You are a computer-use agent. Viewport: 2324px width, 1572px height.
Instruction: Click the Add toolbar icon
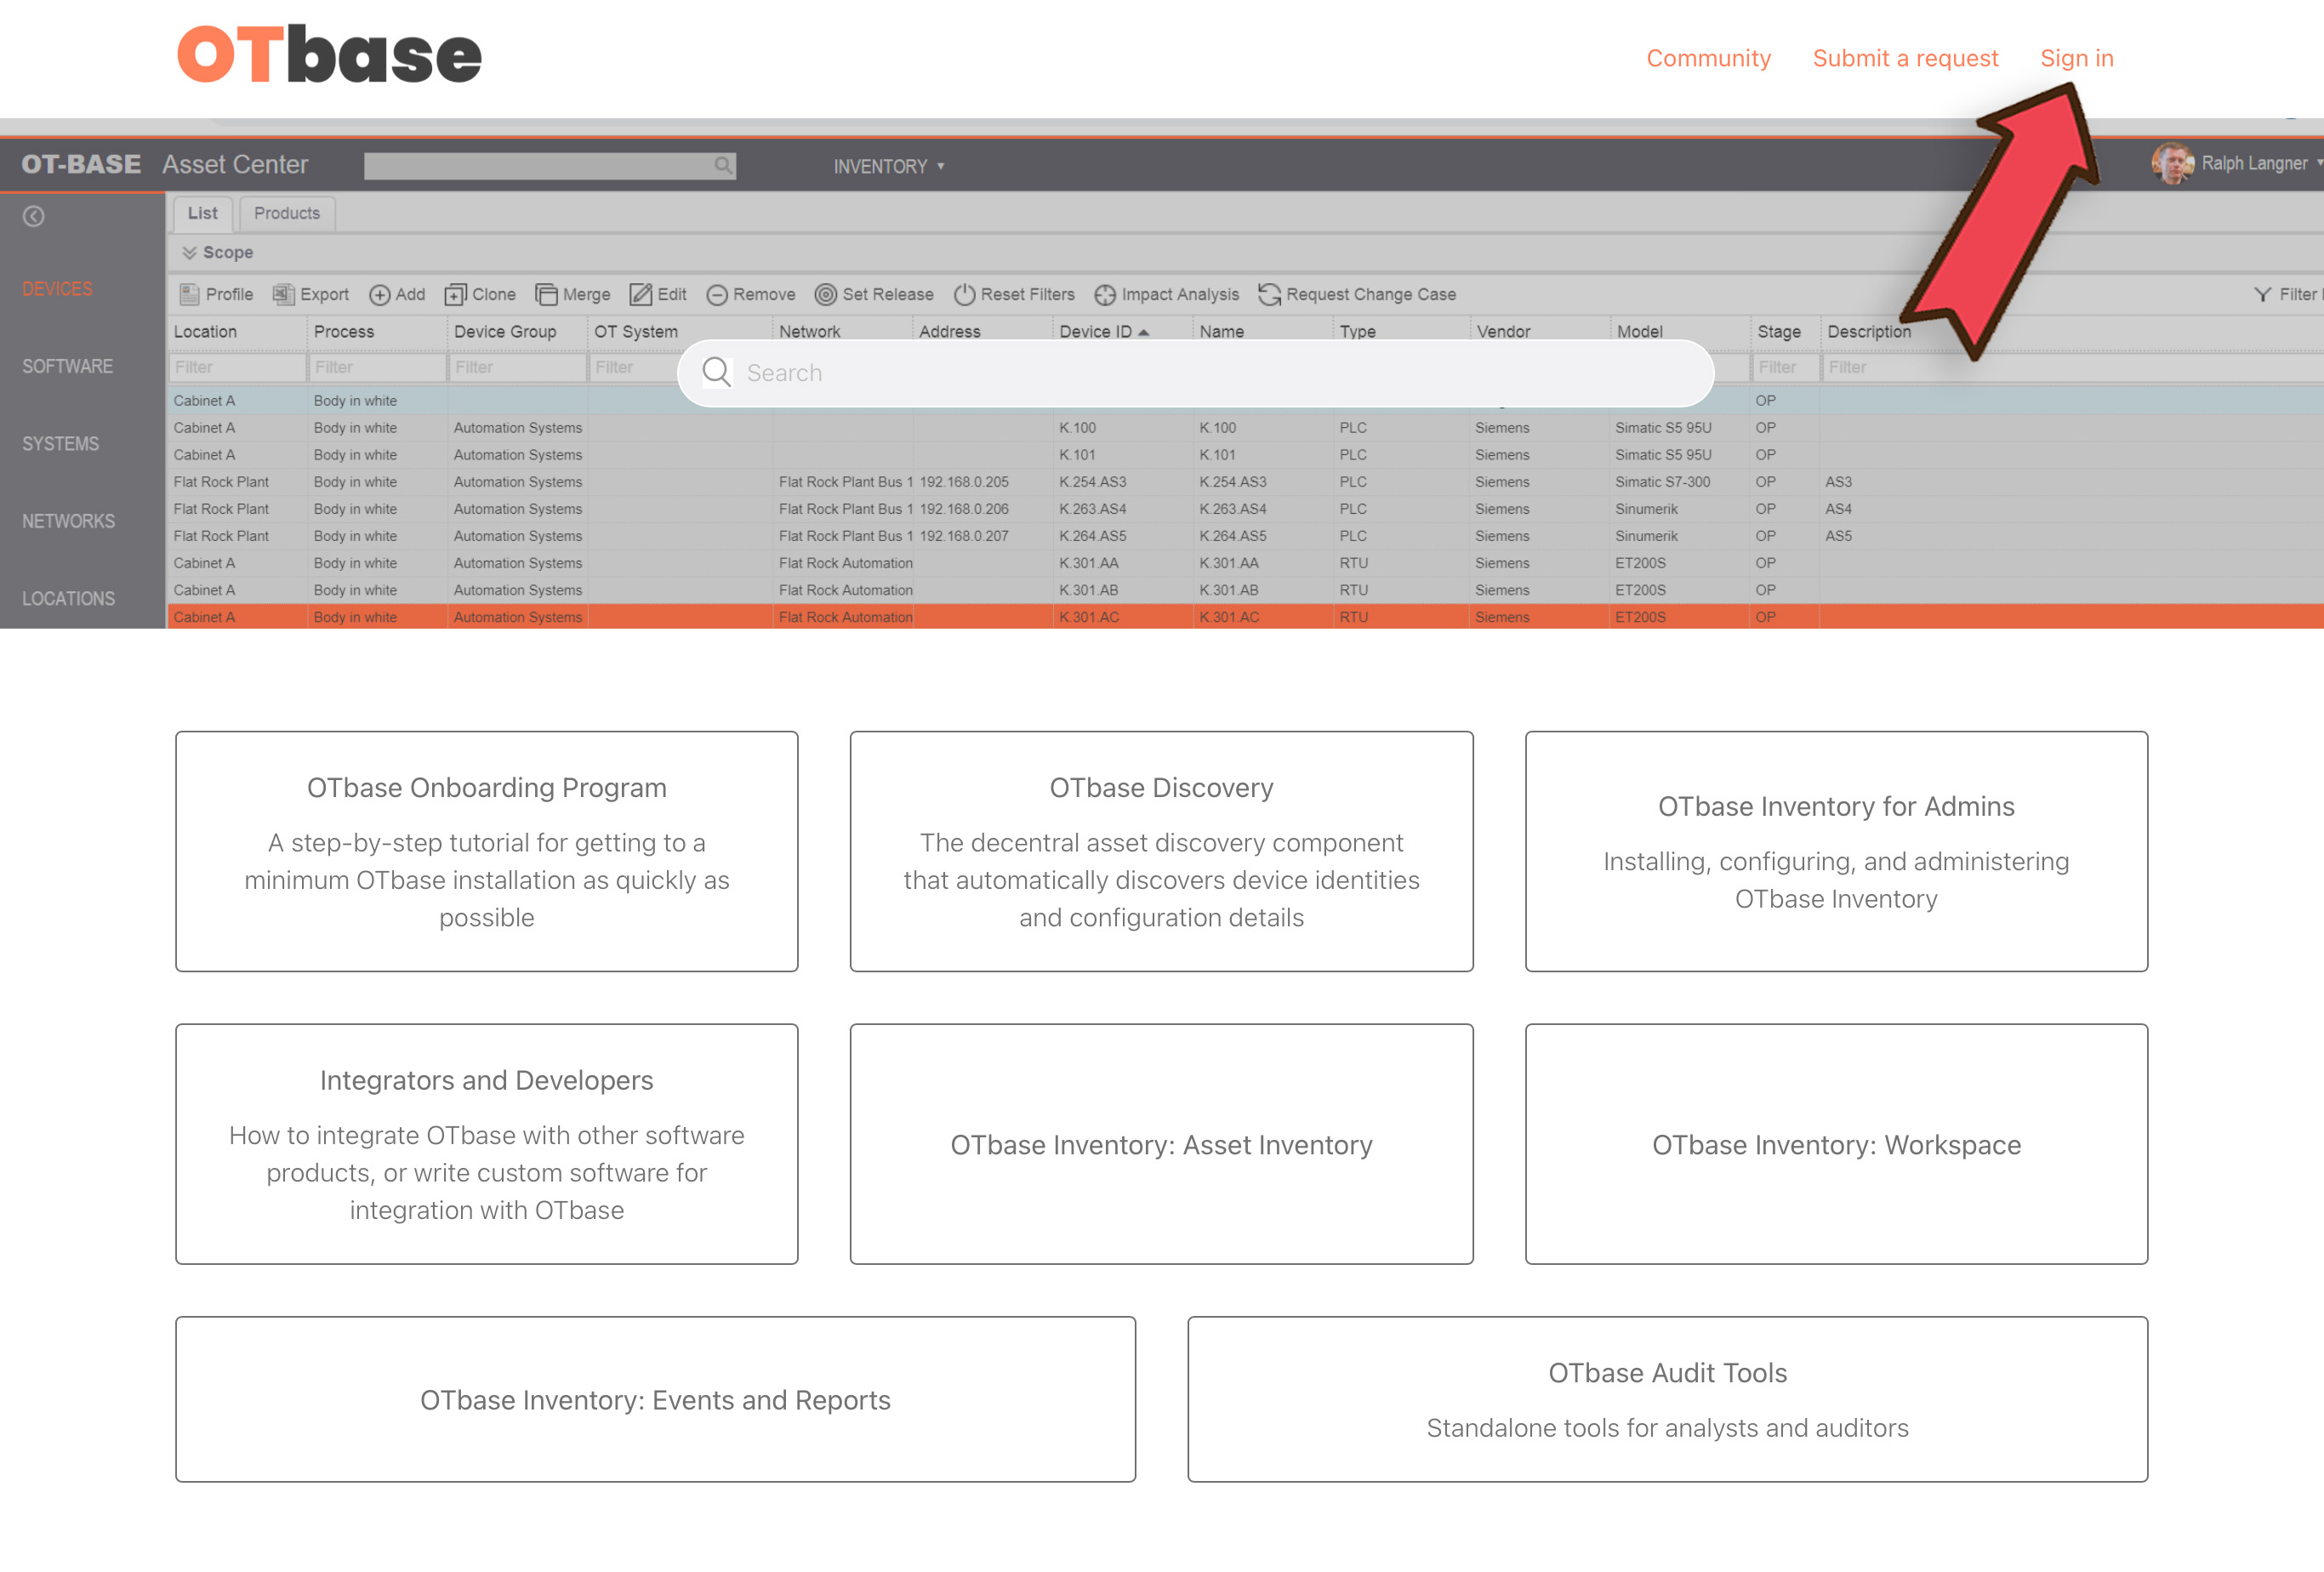pos(380,295)
